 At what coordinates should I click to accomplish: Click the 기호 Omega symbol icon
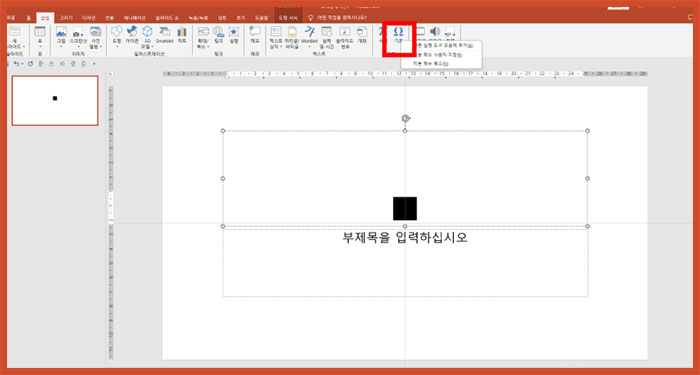(399, 32)
